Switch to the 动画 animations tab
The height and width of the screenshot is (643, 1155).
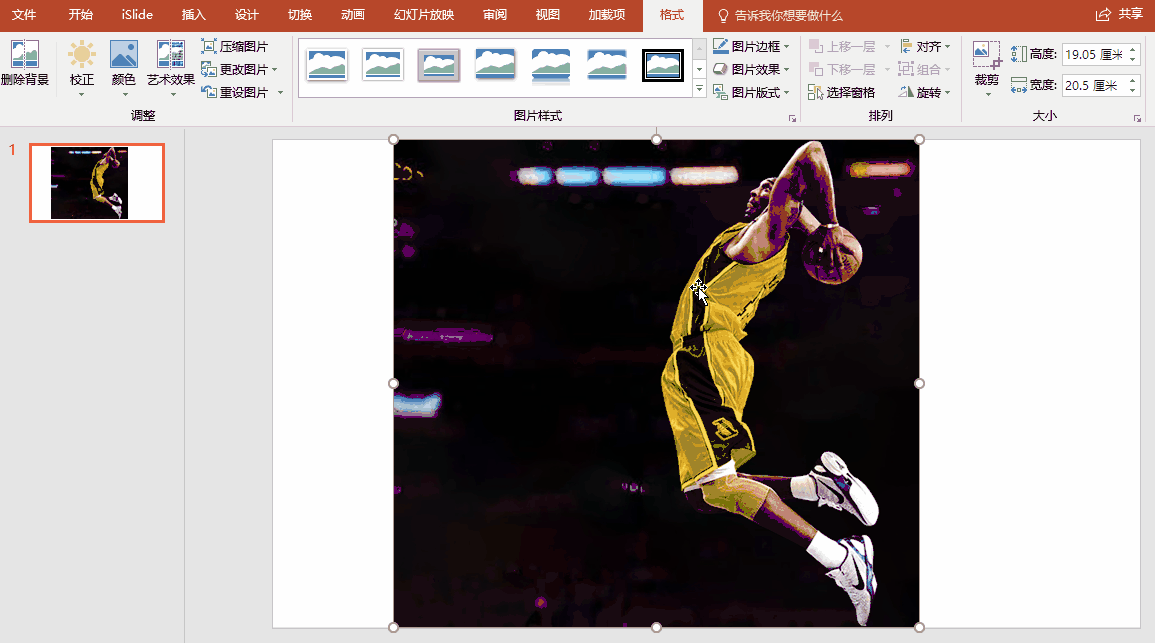coord(353,15)
